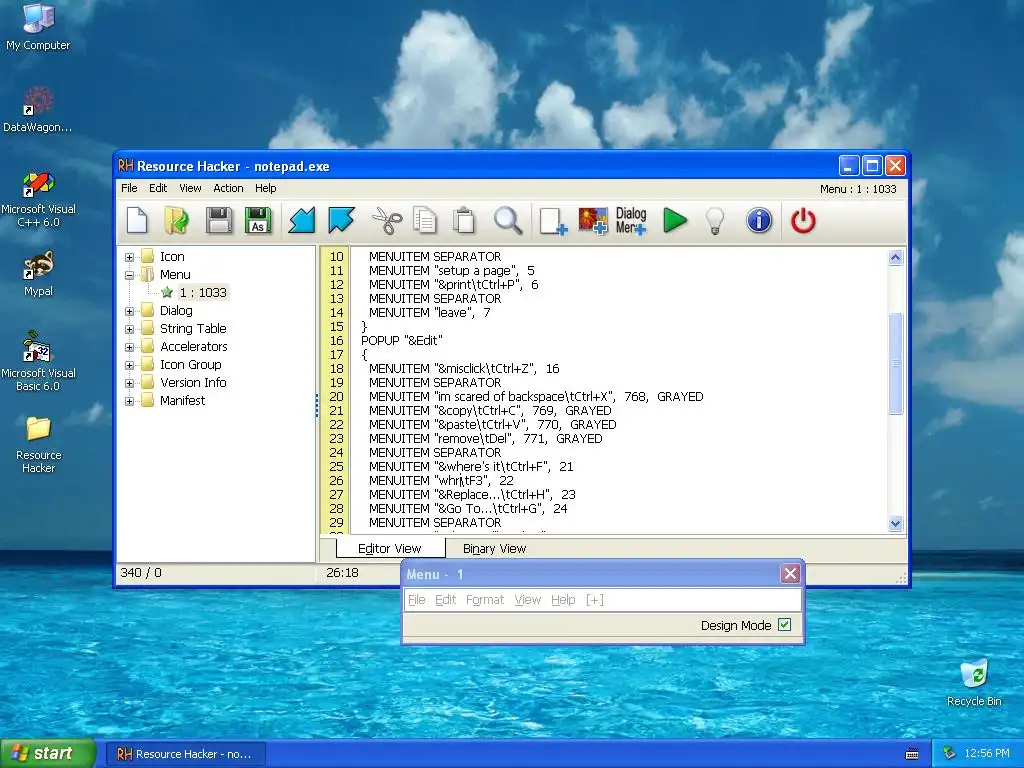
Task: Click the Copy pages icon
Action: pyautogui.click(x=424, y=220)
